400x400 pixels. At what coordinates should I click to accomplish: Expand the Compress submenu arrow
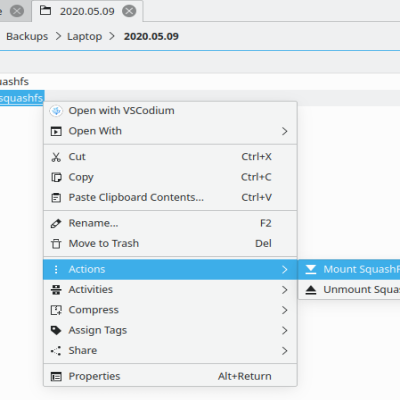pos(284,310)
